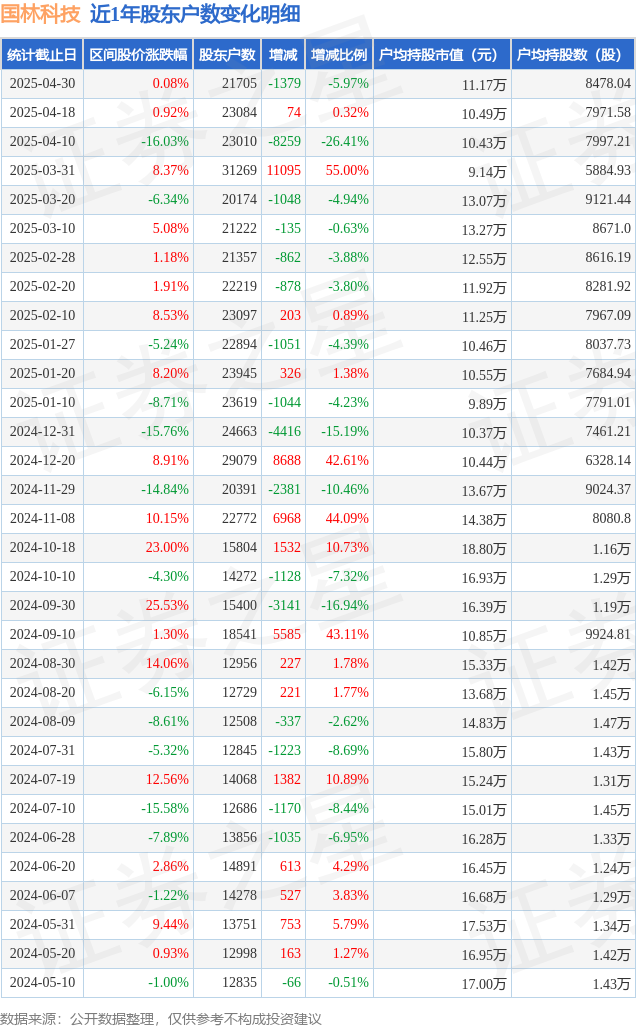
Task: Click the 2024-05-10 date cell
Action: [x=43, y=982]
